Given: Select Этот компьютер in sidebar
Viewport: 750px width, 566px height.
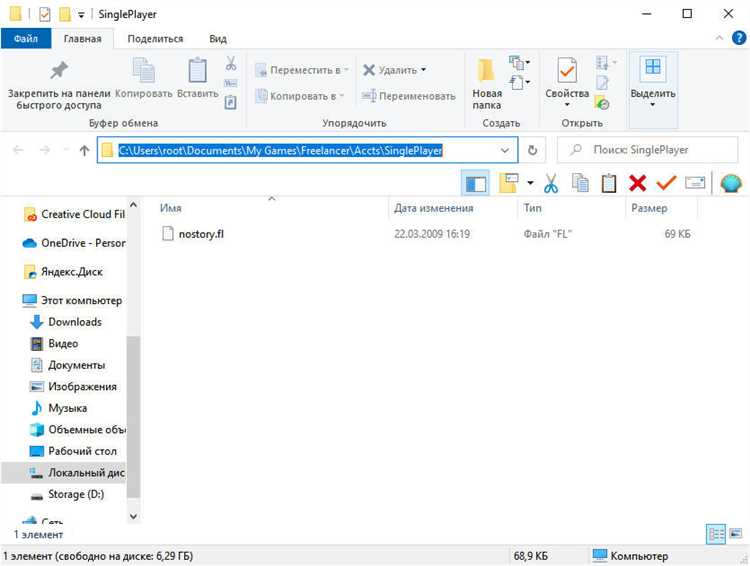Looking at the screenshot, I should (73, 300).
